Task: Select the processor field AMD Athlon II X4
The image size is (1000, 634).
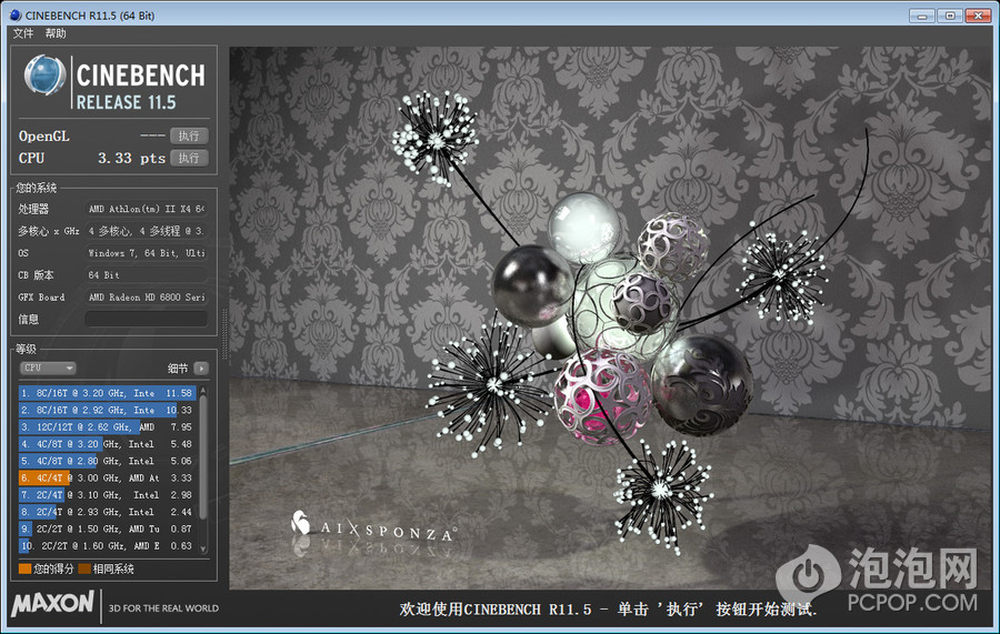Action: click(146, 209)
